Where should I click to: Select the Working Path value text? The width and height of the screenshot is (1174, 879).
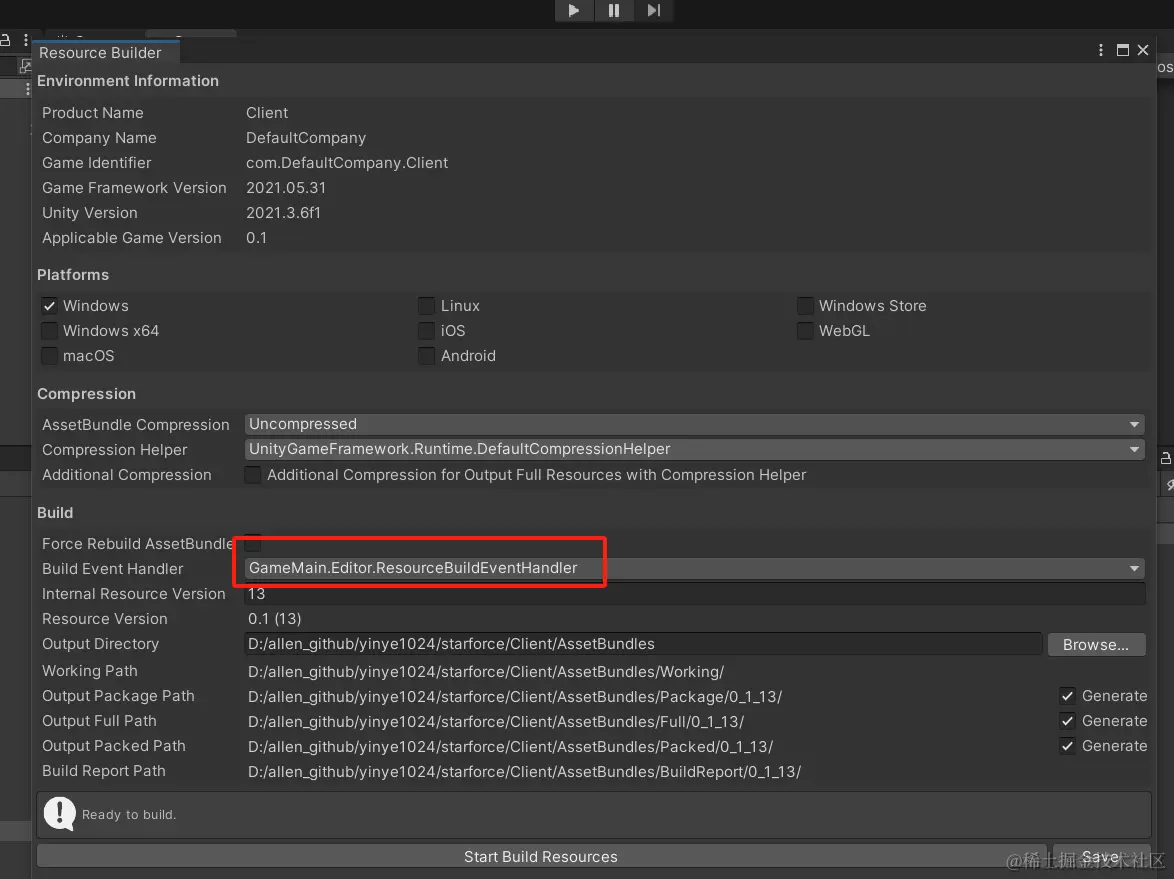486,672
